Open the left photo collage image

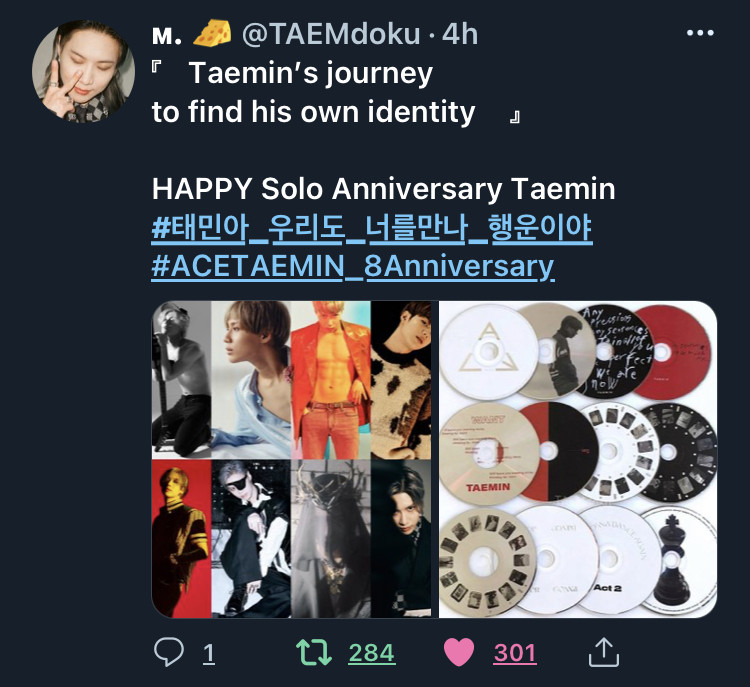(292, 459)
